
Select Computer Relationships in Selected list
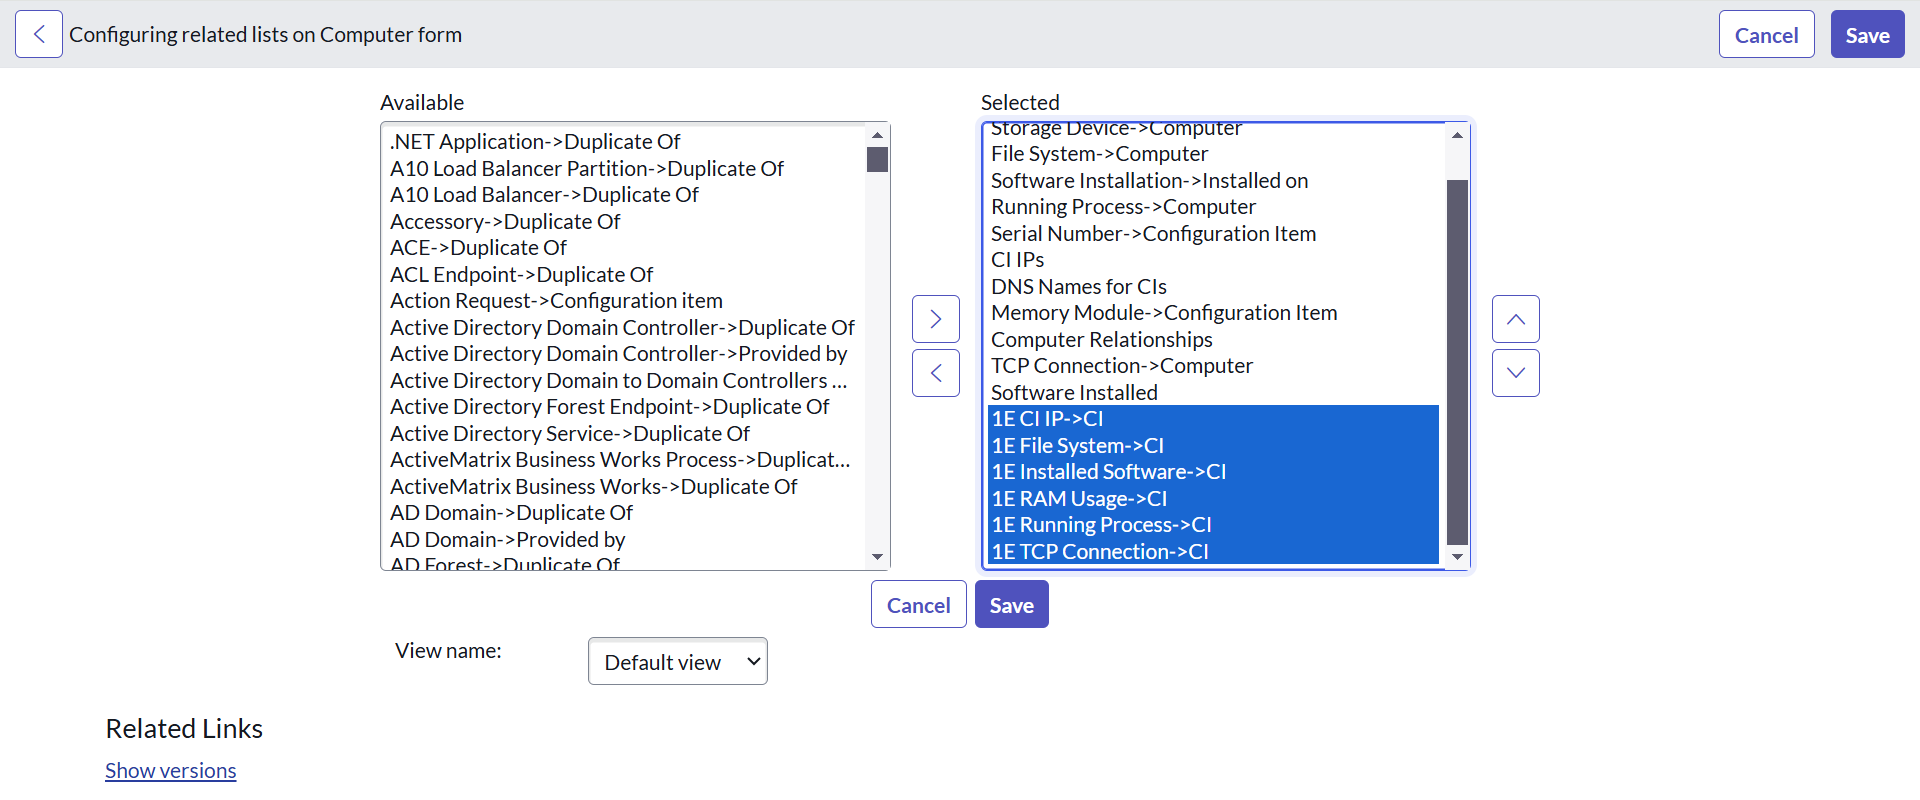[1101, 340]
